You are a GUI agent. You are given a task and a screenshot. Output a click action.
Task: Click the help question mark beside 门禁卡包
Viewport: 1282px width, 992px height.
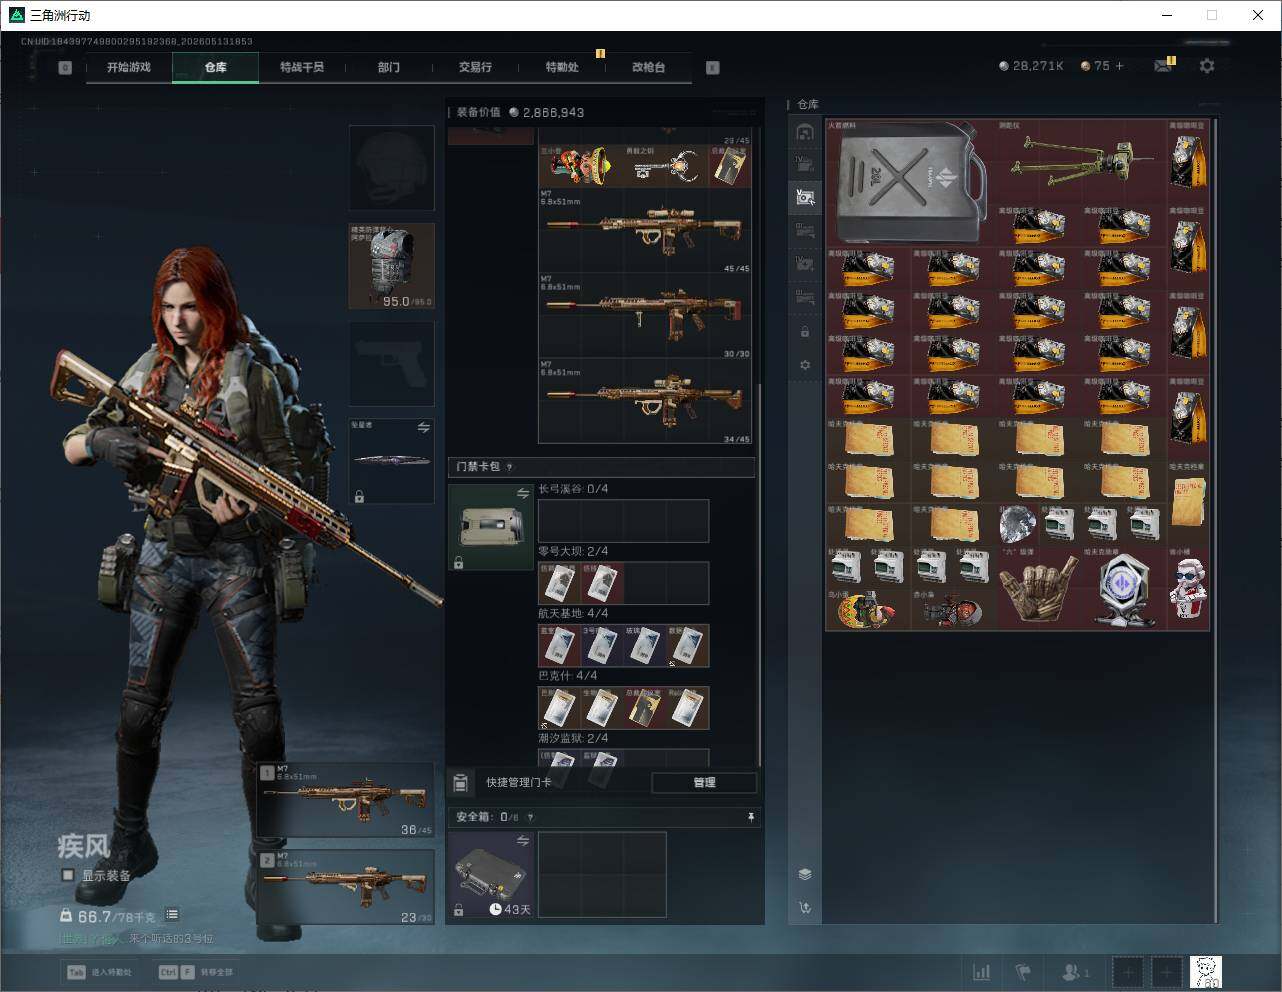510,467
